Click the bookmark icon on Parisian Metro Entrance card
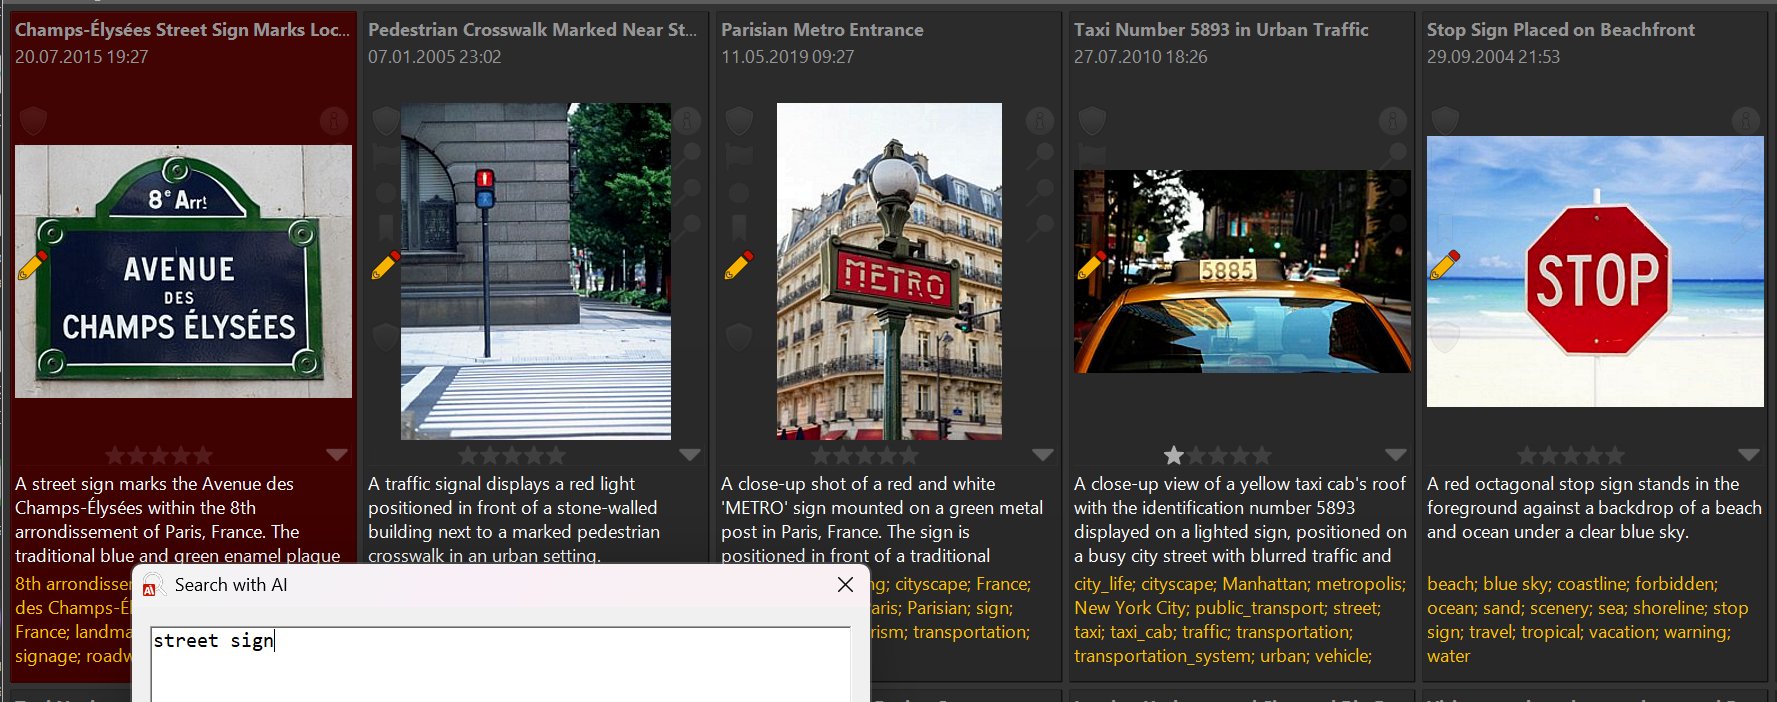Viewport: 1777px width, 702px height. click(739, 227)
